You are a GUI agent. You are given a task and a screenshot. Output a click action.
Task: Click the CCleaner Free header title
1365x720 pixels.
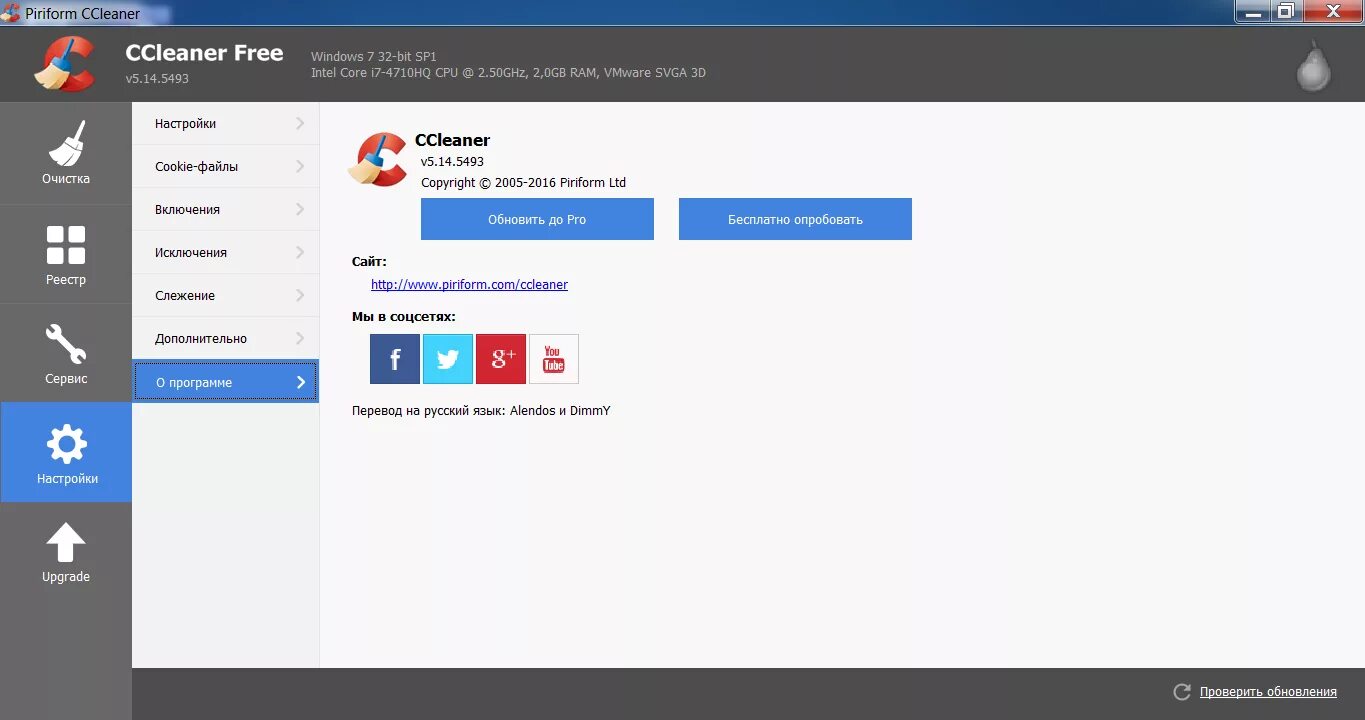coord(204,53)
